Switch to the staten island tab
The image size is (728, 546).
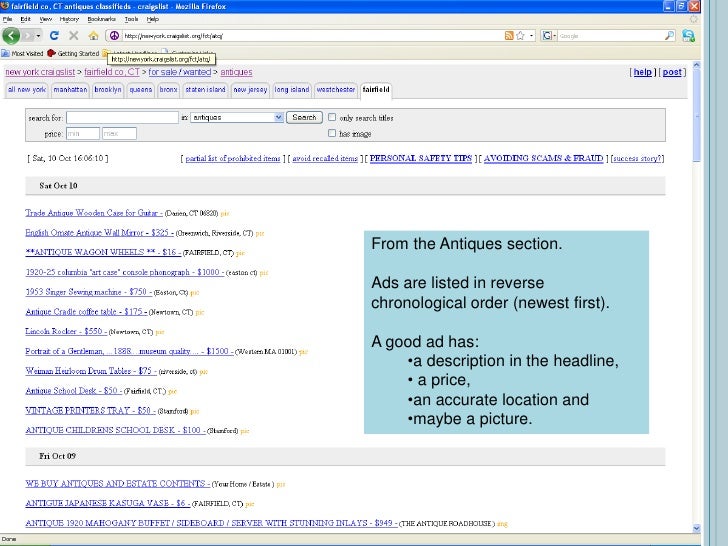205,90
